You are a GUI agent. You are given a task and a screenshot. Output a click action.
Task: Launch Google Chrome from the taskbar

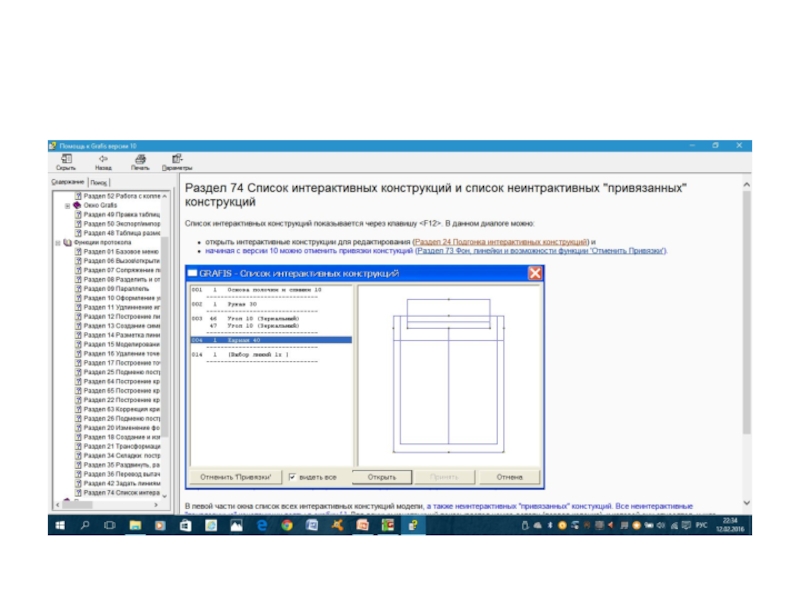coord(287,525)
